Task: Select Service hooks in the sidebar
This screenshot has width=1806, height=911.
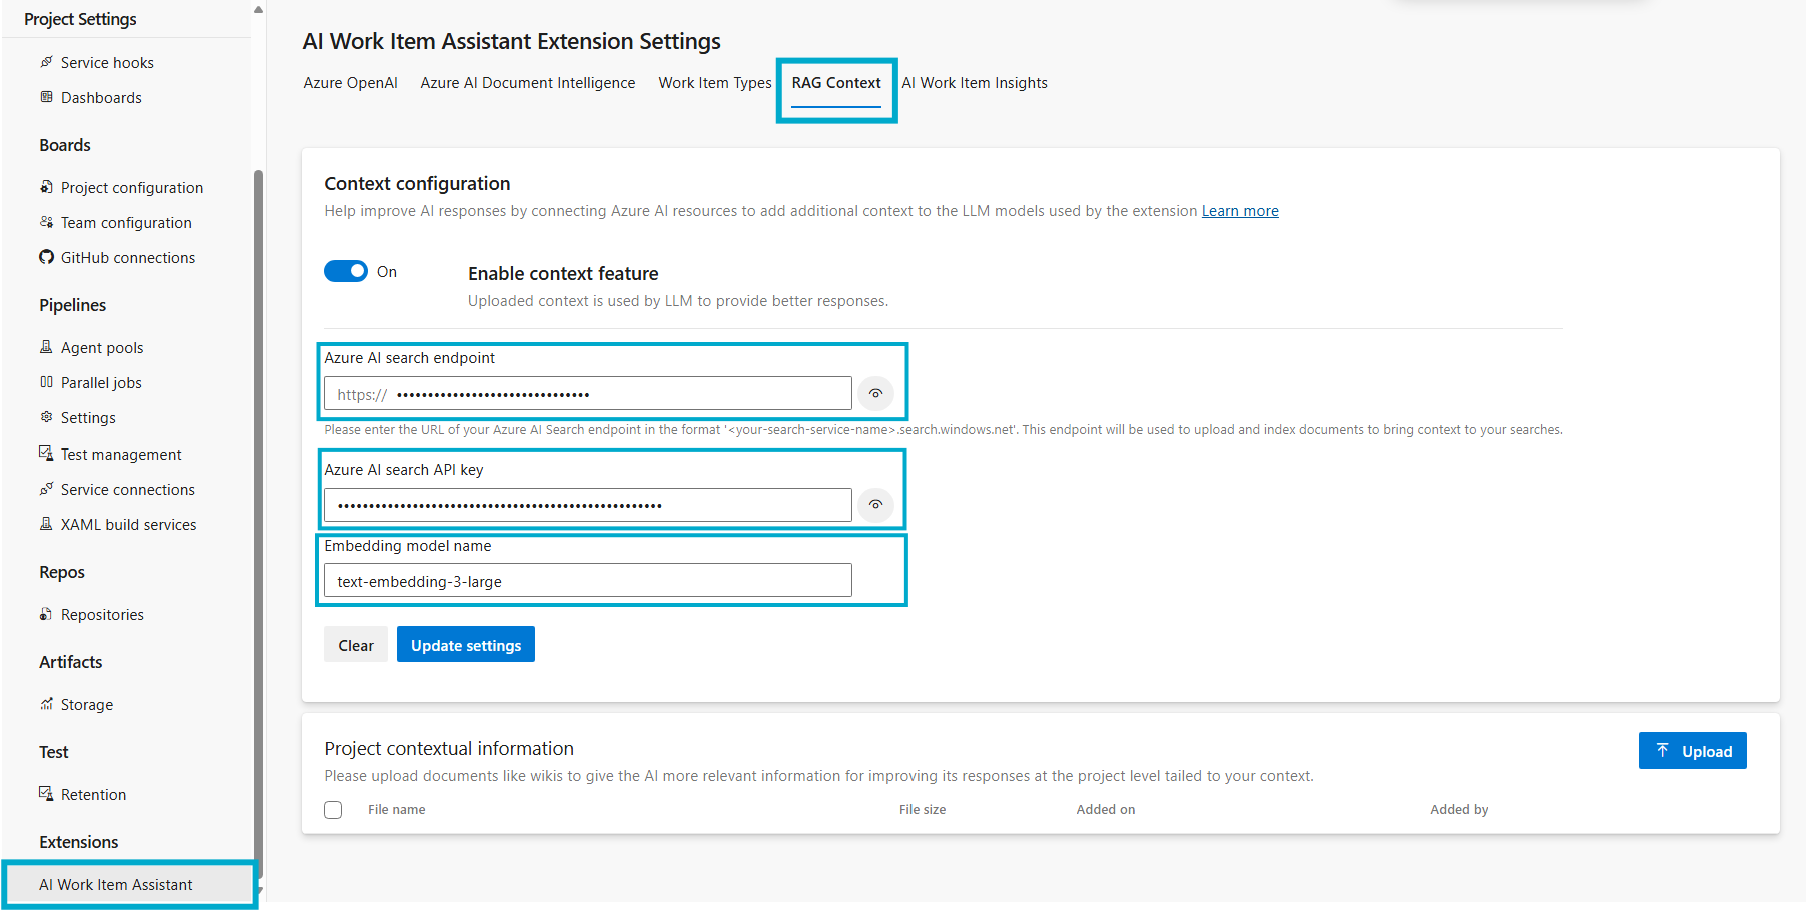Action: coord(106,62)
